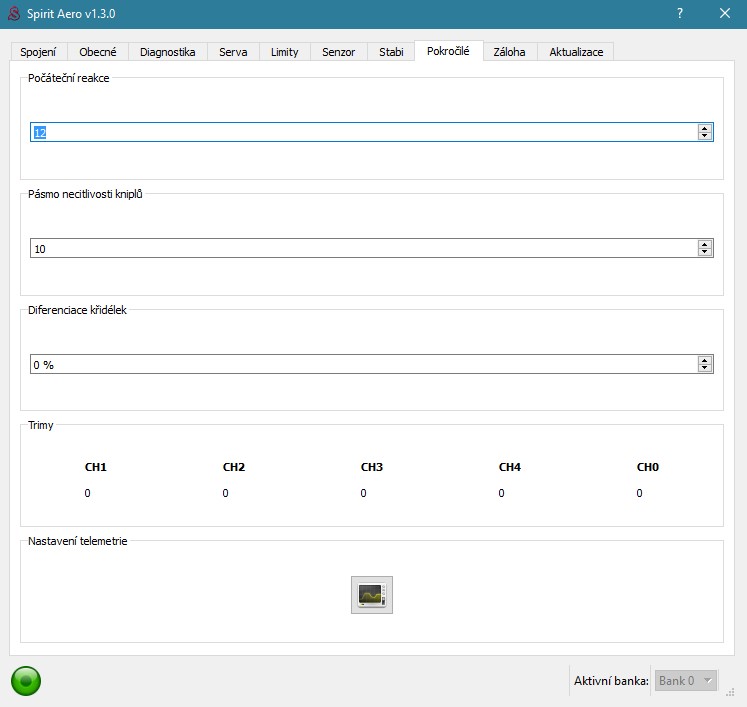Click the question mark help button
The width and height of the screenshot is (747, 707).
tap(680, 13)
